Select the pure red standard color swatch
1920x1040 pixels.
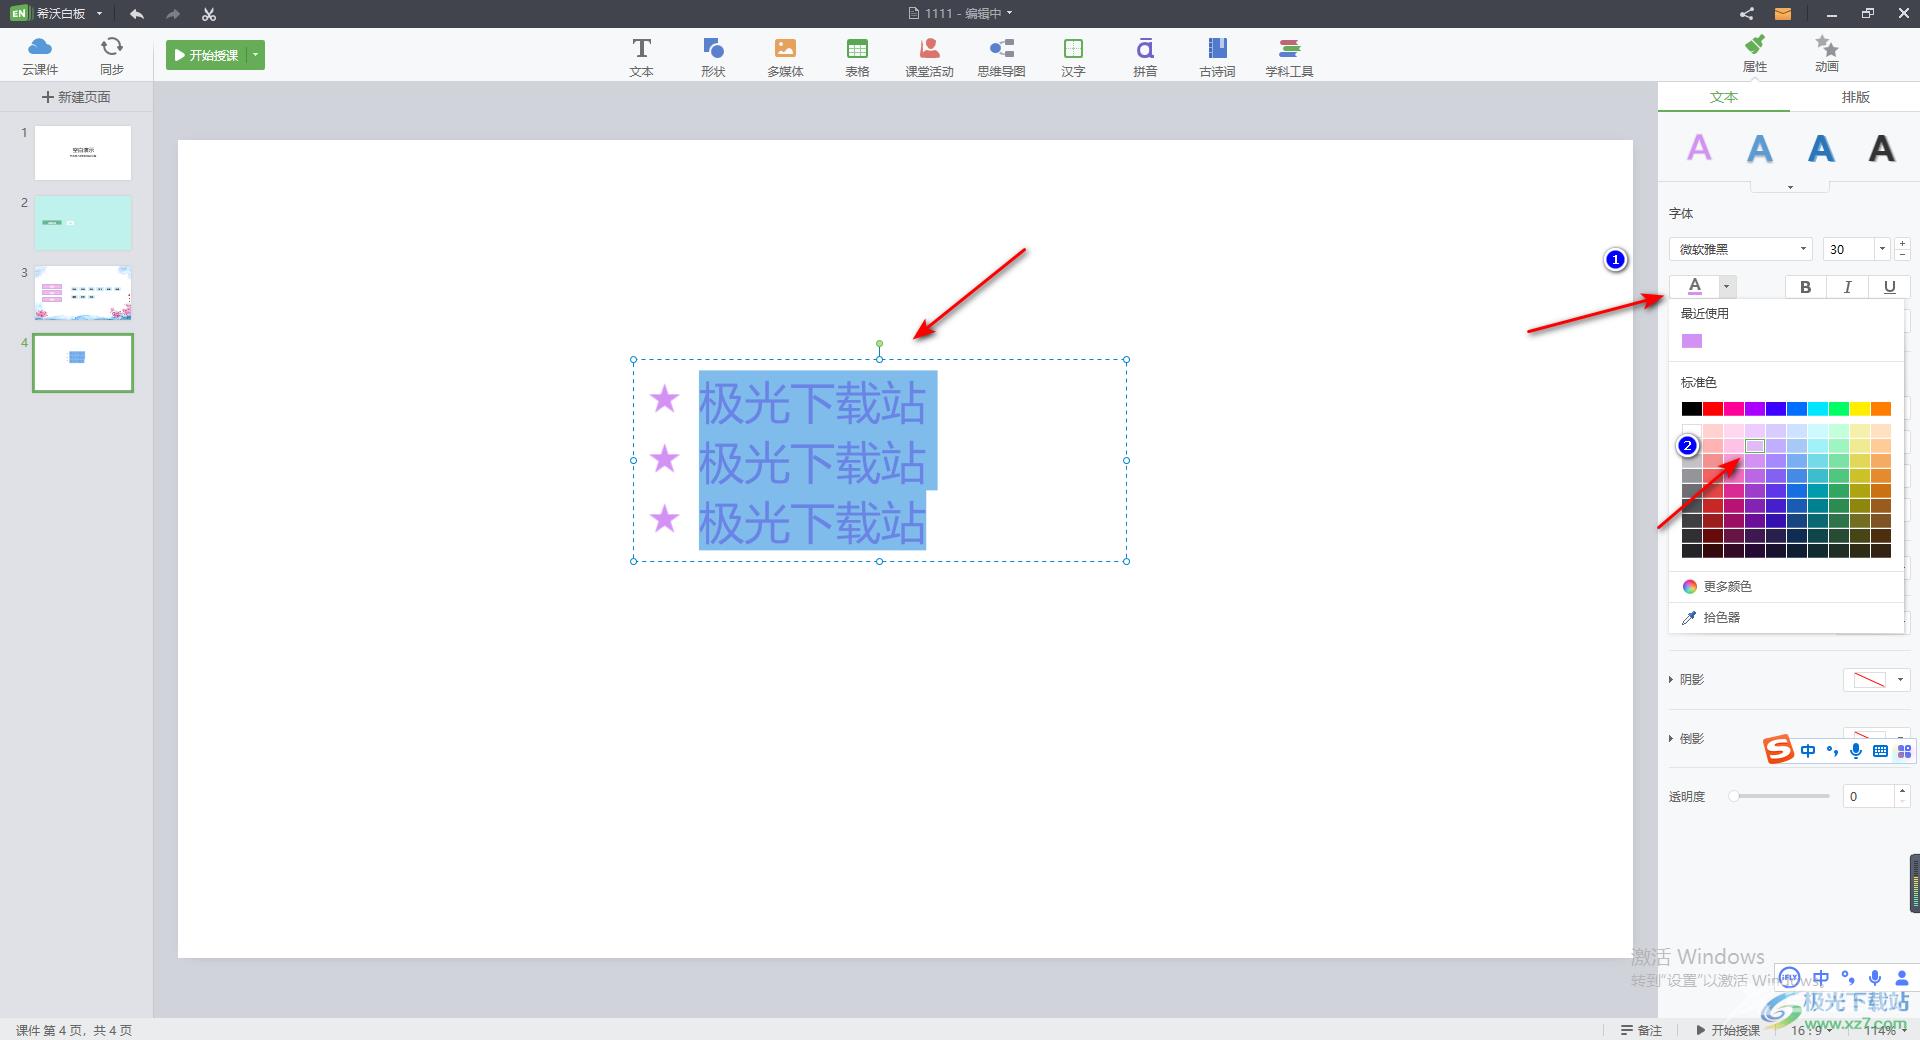1712,409
